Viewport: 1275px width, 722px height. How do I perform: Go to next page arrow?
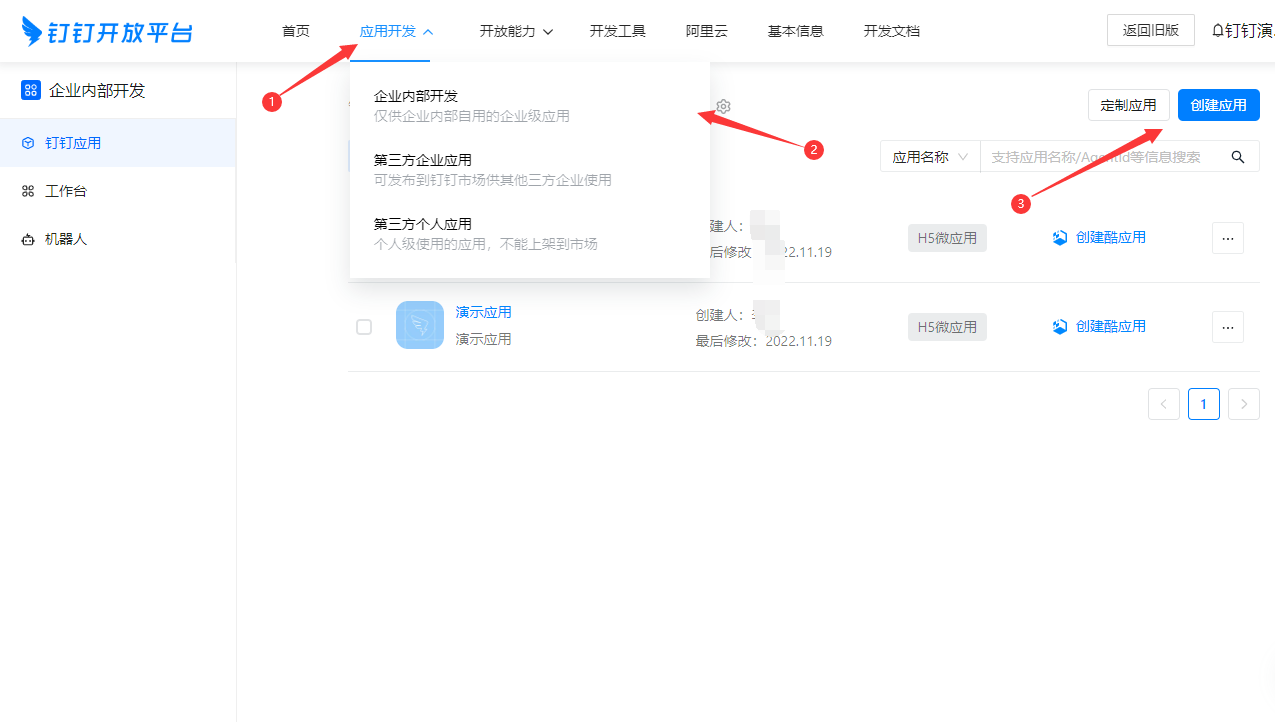1243,404
